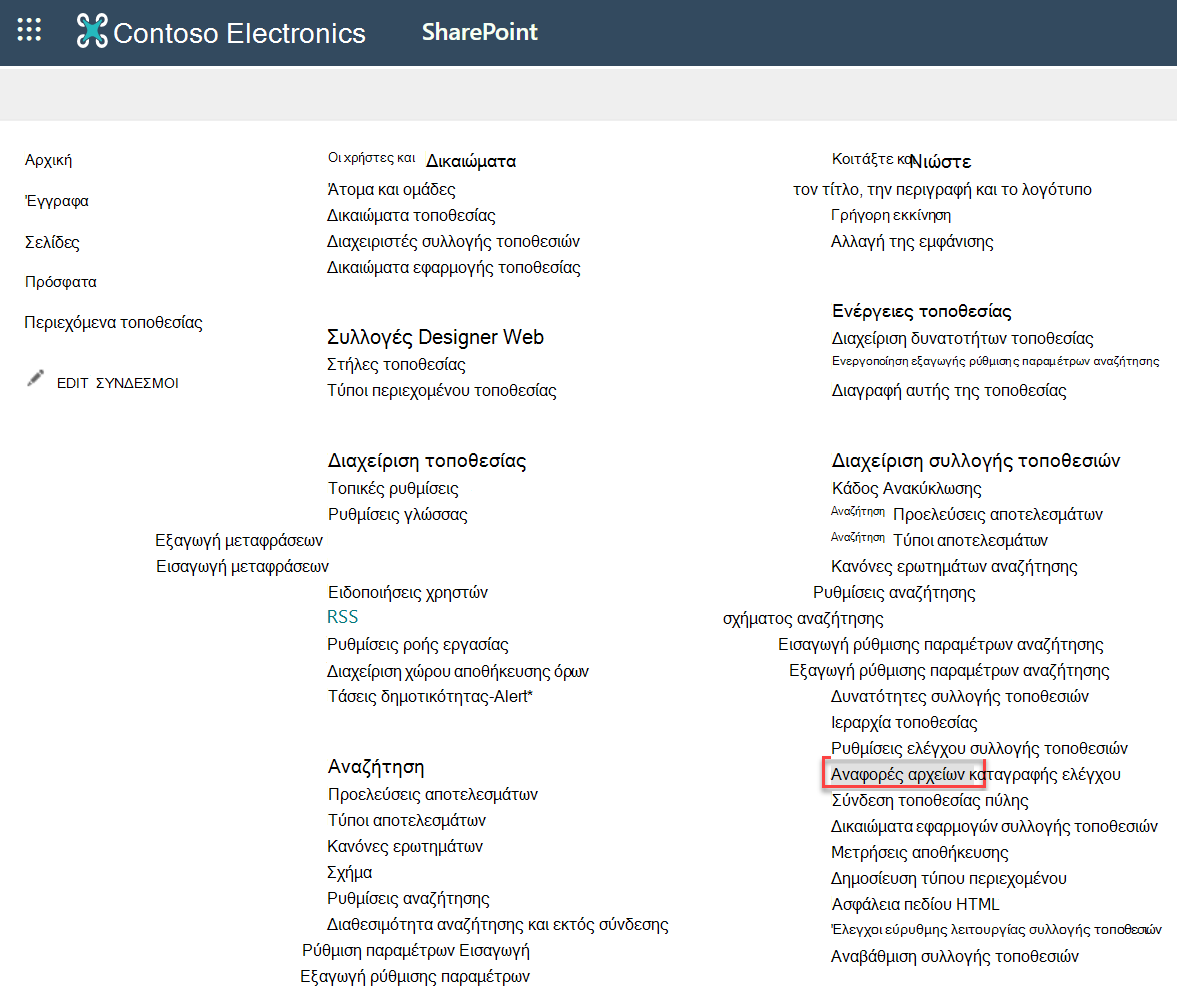Viewport: 1177px width, 992px height.
Task: Click Εισαγωγή μεταφράσεων link
Action: click(x=242, y=567)
